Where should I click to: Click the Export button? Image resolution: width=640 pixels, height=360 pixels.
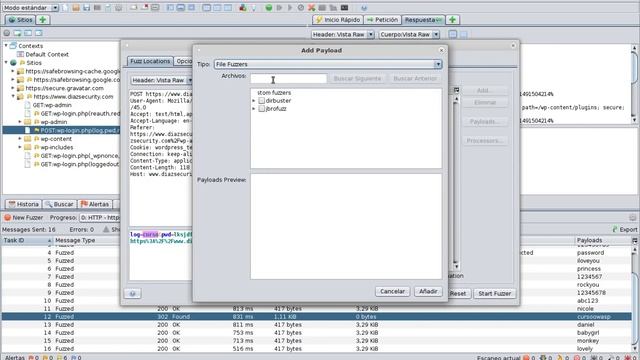click(x=624, y=229)
